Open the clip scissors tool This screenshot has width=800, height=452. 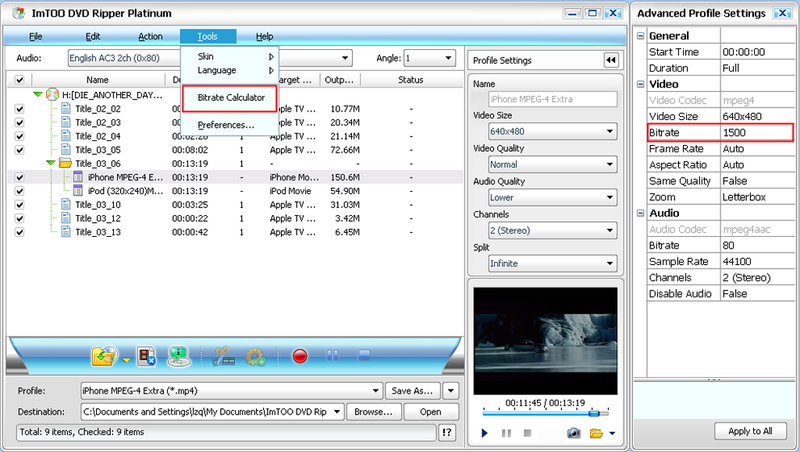[x=223, y=356]
